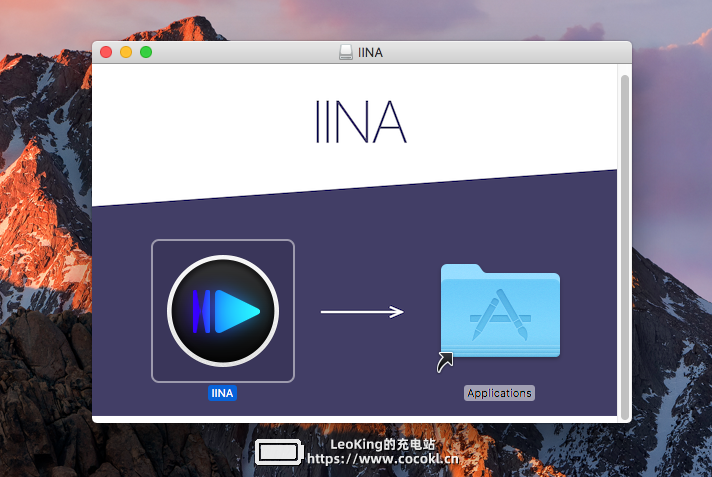Image resolution: width=712 pixels, height=477 pixels.
Task: Click the IINA window title text
Action: [x=371, y=53]
